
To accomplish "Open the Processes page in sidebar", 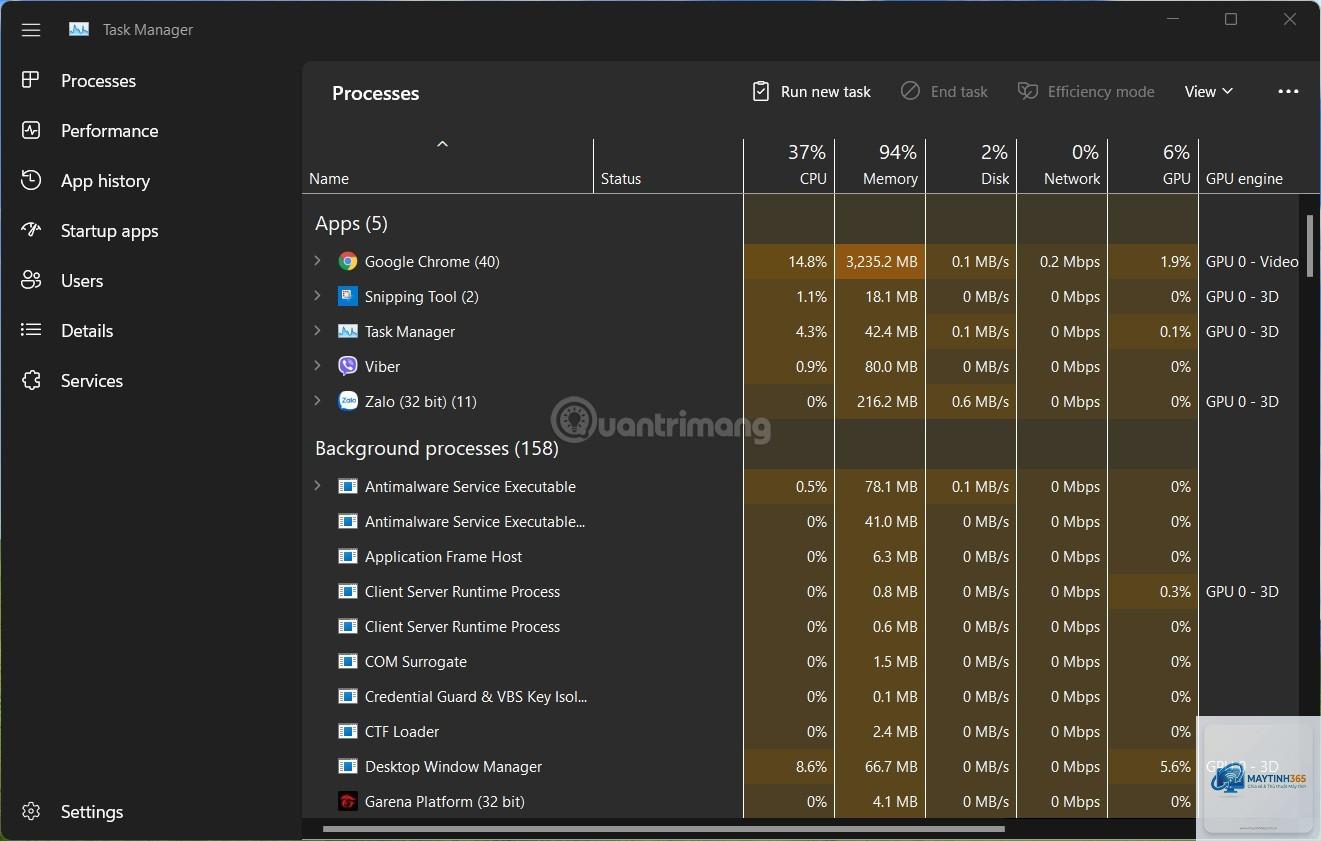I will click(98, 81).
